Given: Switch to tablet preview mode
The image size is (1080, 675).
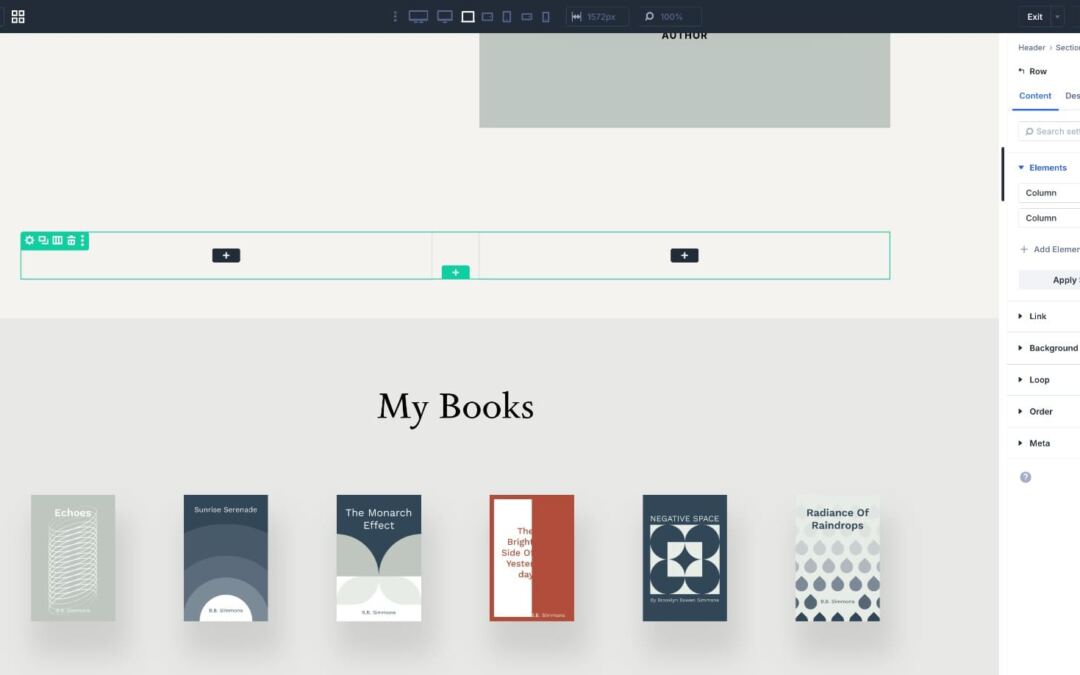Looking at the screenshot, I should 506,16.
